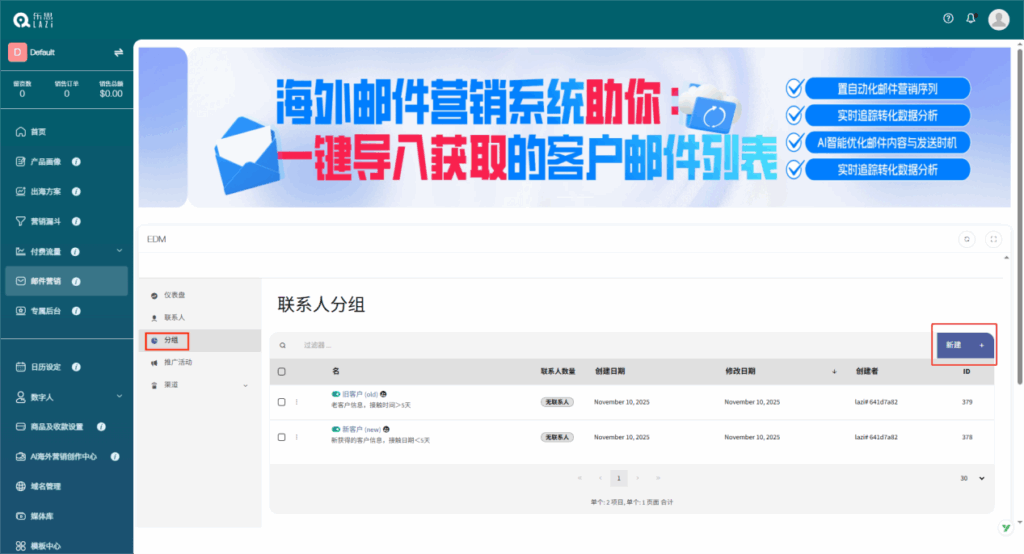Click three-dot menu on 旧客户 row
Viewport: 1024px width, 554px height.
click(296, 401)
